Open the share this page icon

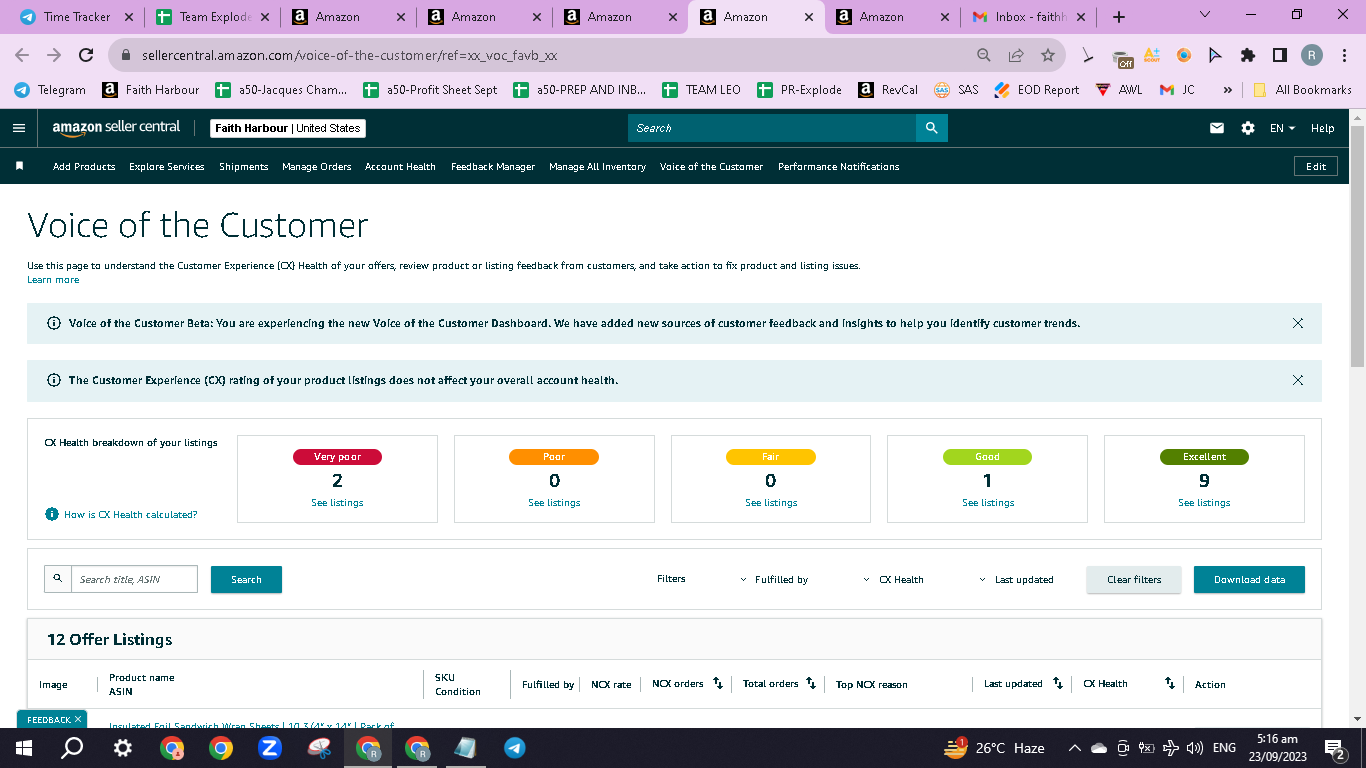click(1016, 56)
